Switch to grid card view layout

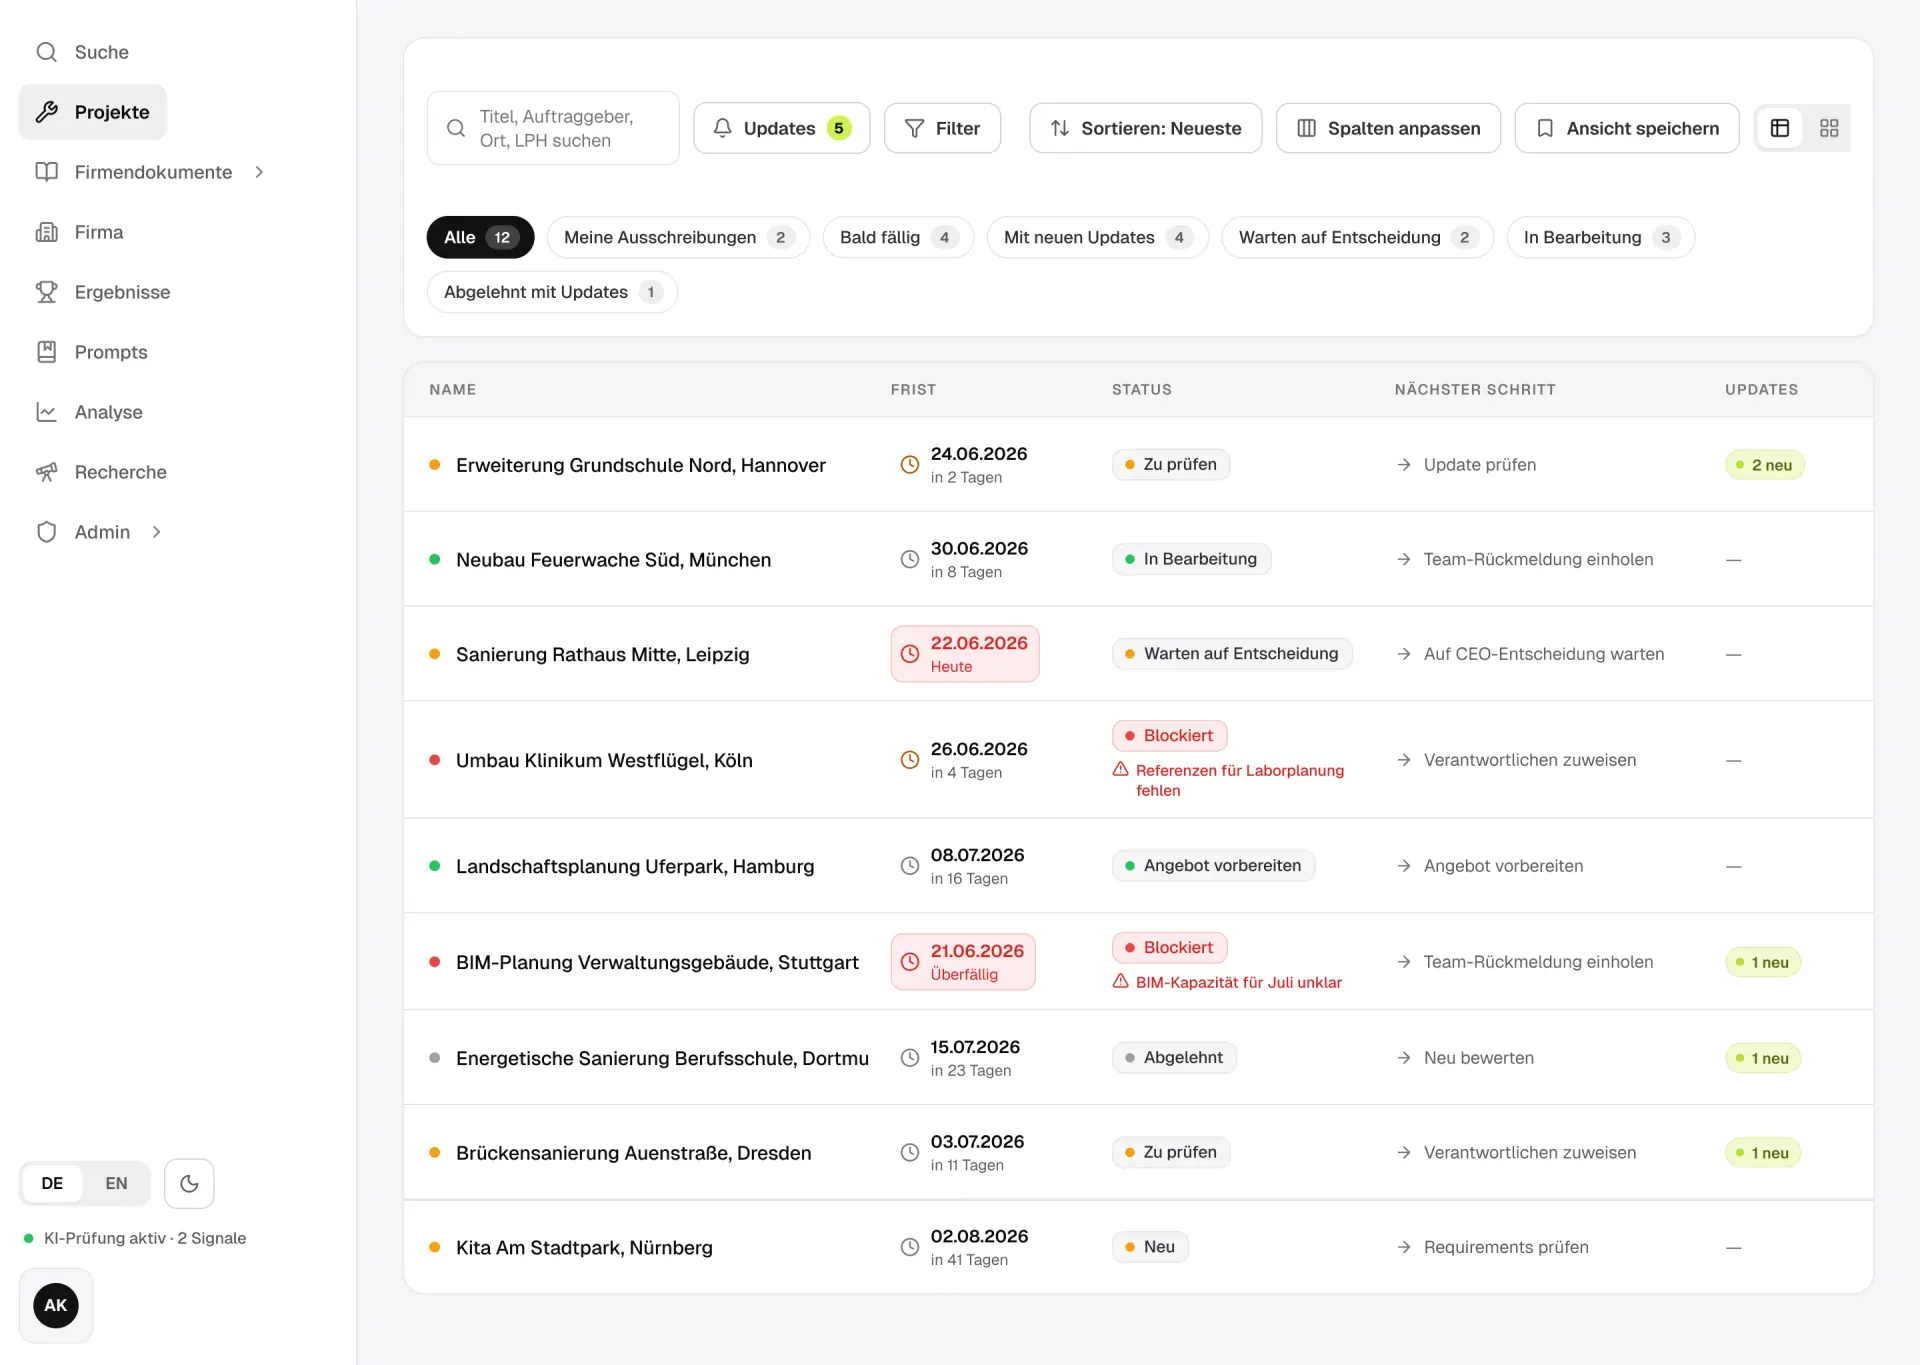tap(1828, 128)
